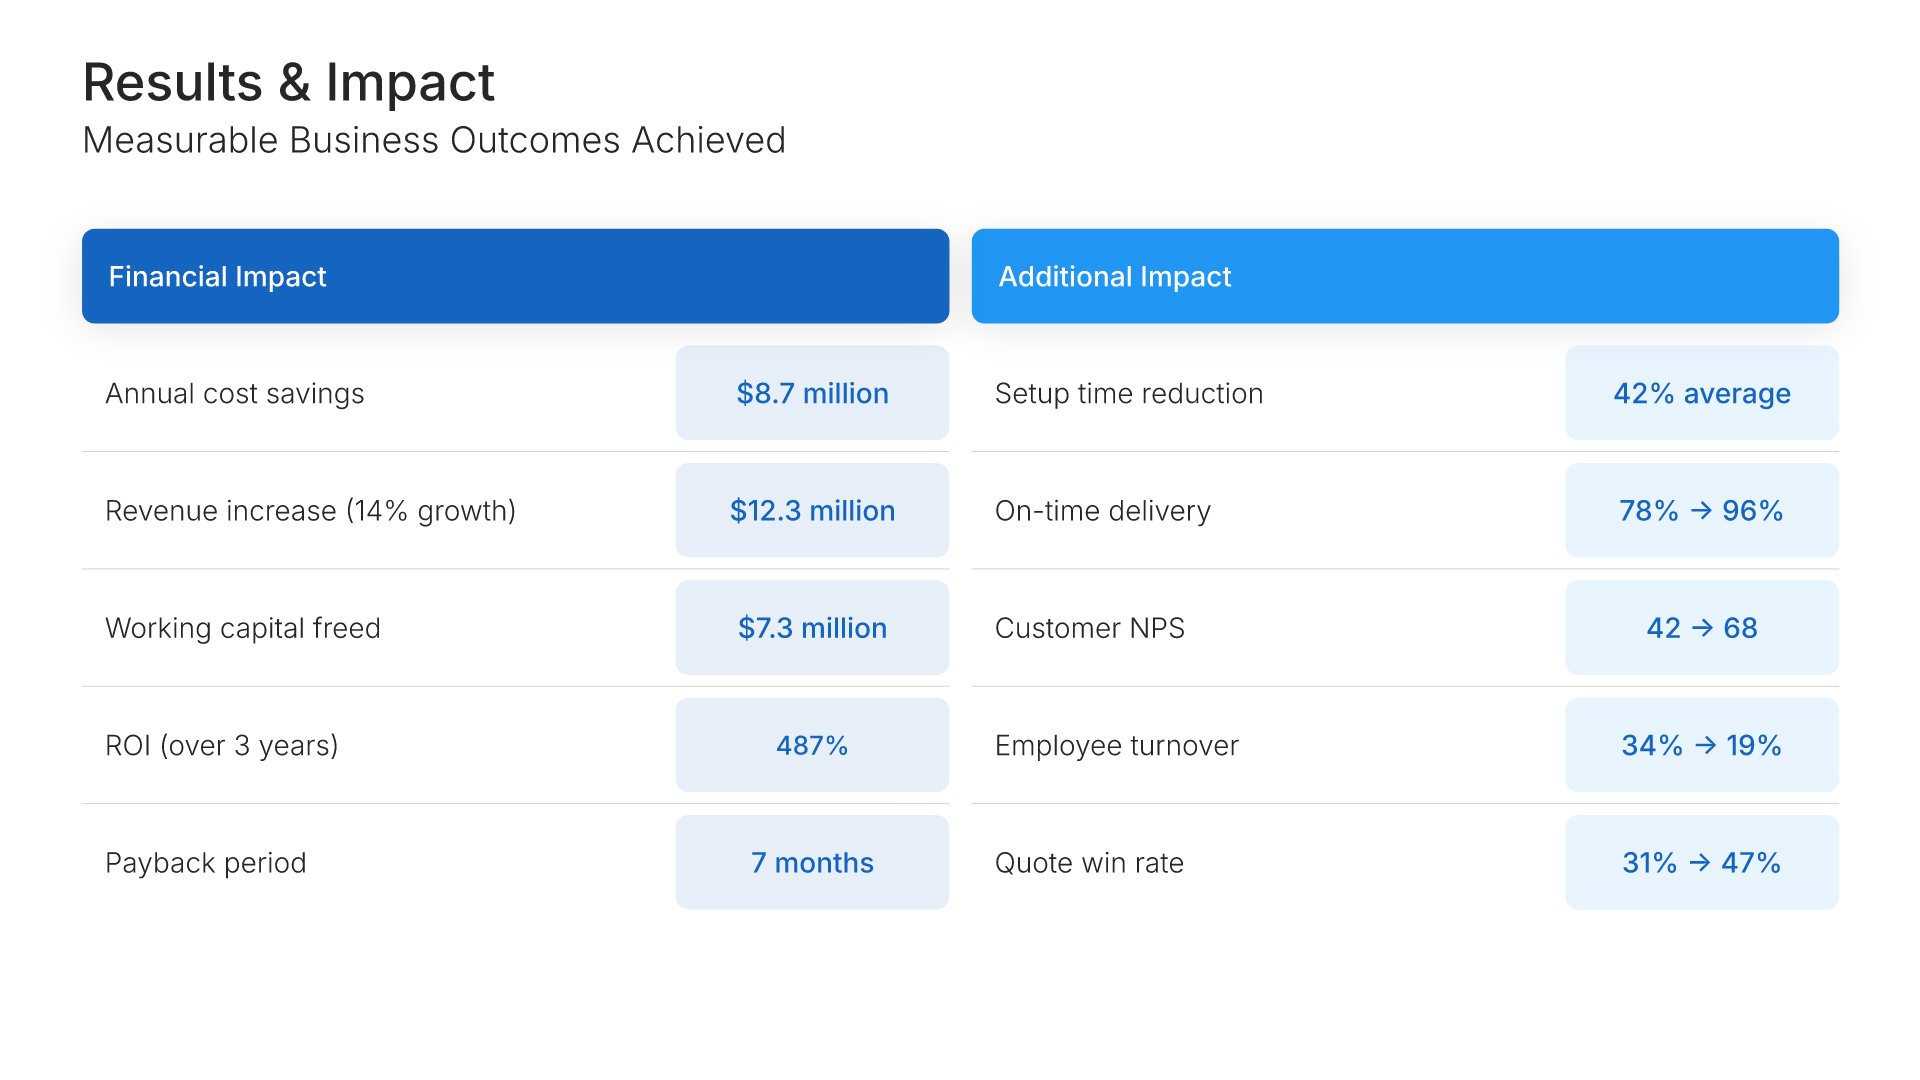This screenshot has width=1920, height=1080.
Task: Click the arrow in employee turnover value
Action: 1705,745
